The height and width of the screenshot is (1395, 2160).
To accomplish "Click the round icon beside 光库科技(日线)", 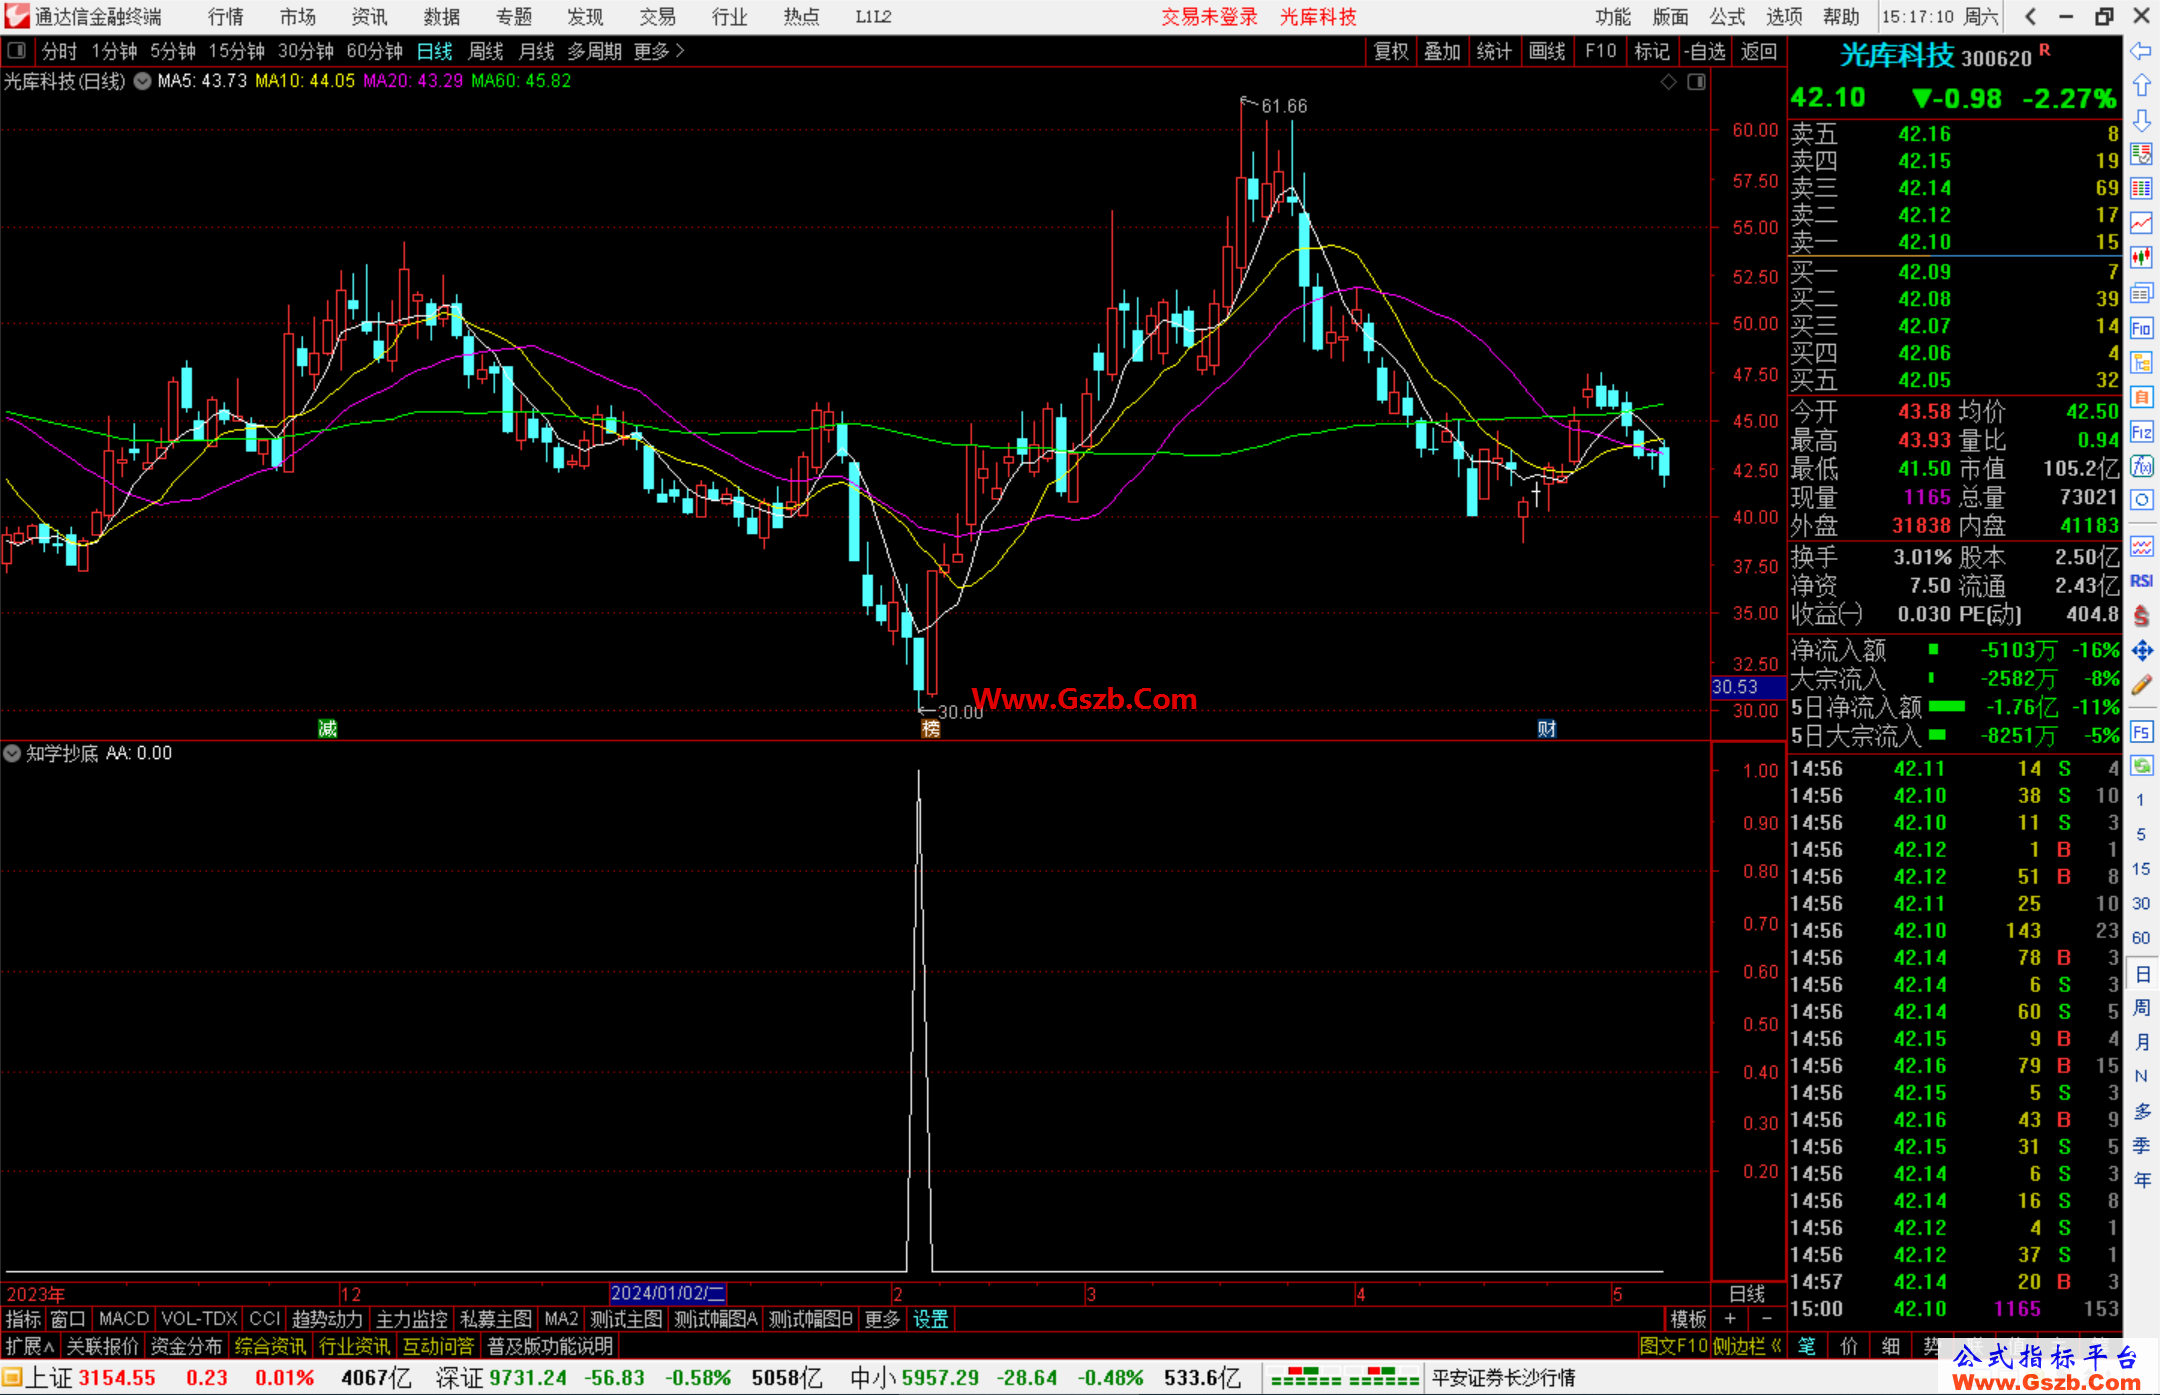I will coord(142,82).
